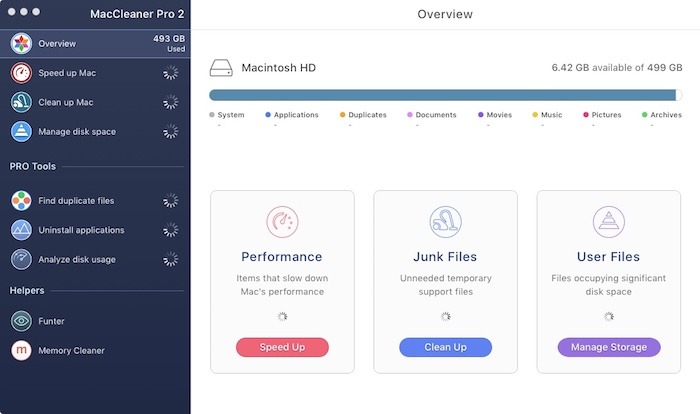
Task: Click the green Archives legend dot
Action: pyautogui.click(x=645, y=115)
